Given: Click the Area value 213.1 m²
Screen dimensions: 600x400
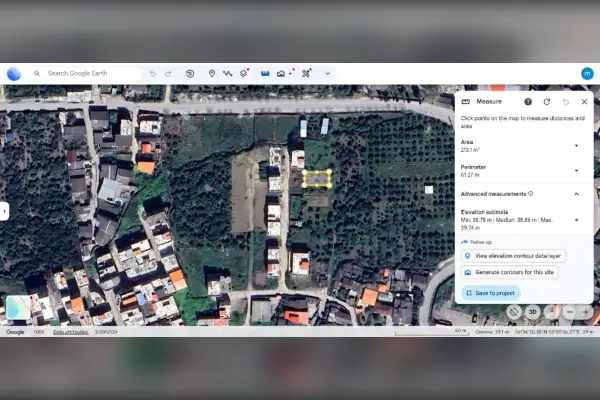Looking at the screenshot, I should [470, 150].
